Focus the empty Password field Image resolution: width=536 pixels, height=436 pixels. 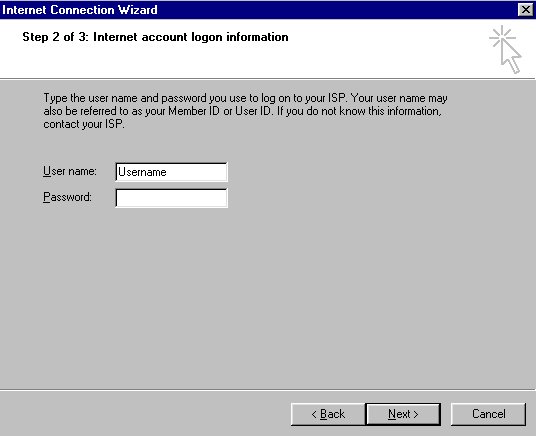pyautogui.click(x=171, y=198)
